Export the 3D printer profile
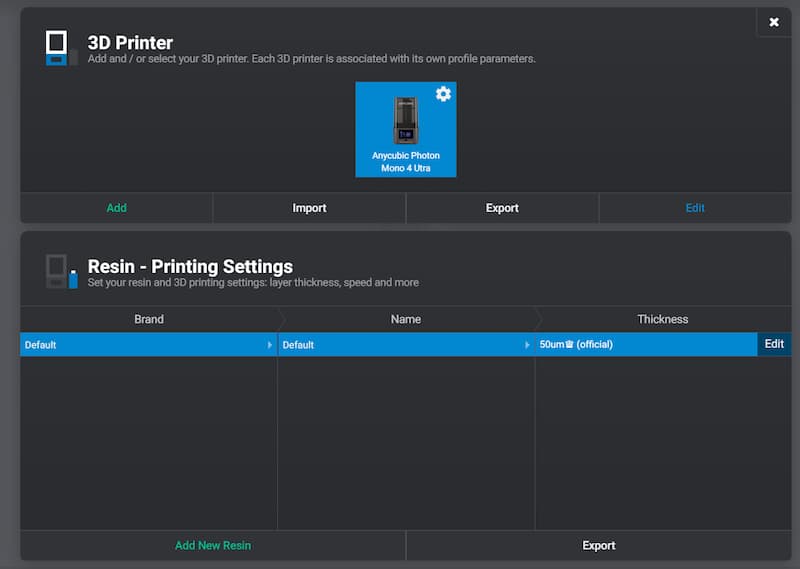Screen dimensions: 800x569 pyautogui.click(x=502, y=208)
